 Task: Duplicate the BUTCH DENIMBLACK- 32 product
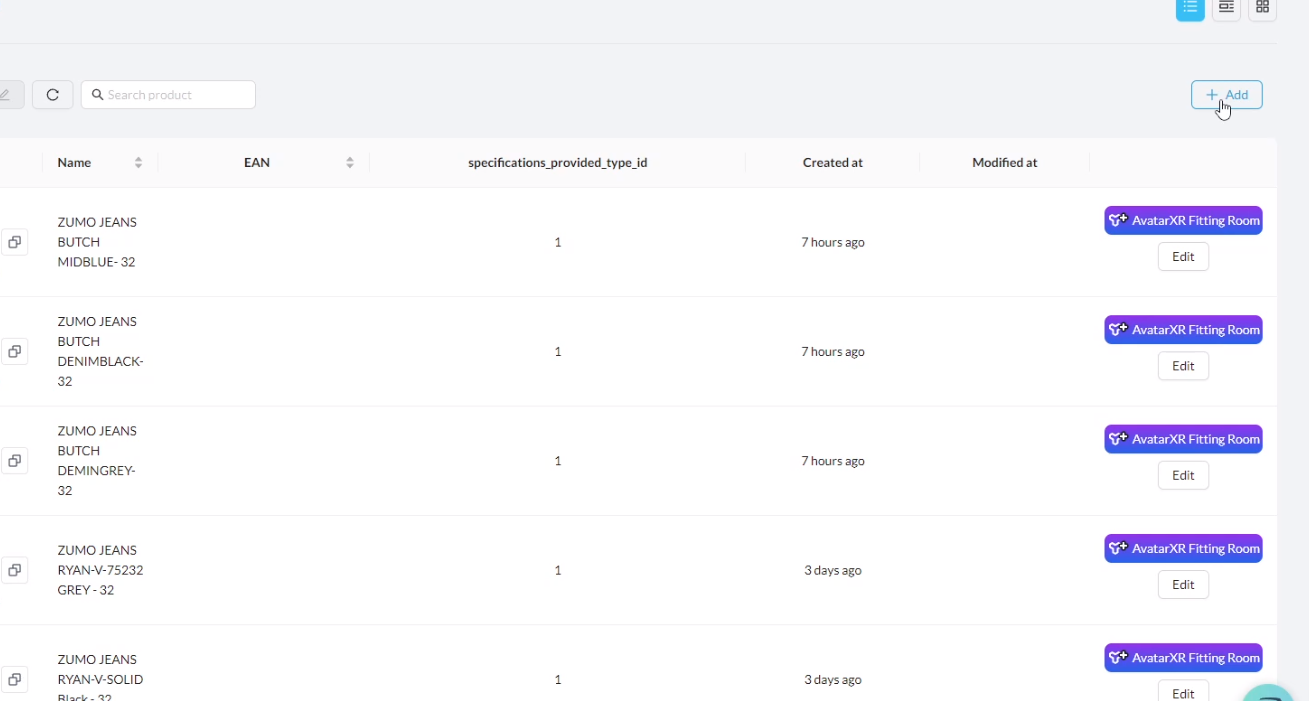tap(14, 352)
